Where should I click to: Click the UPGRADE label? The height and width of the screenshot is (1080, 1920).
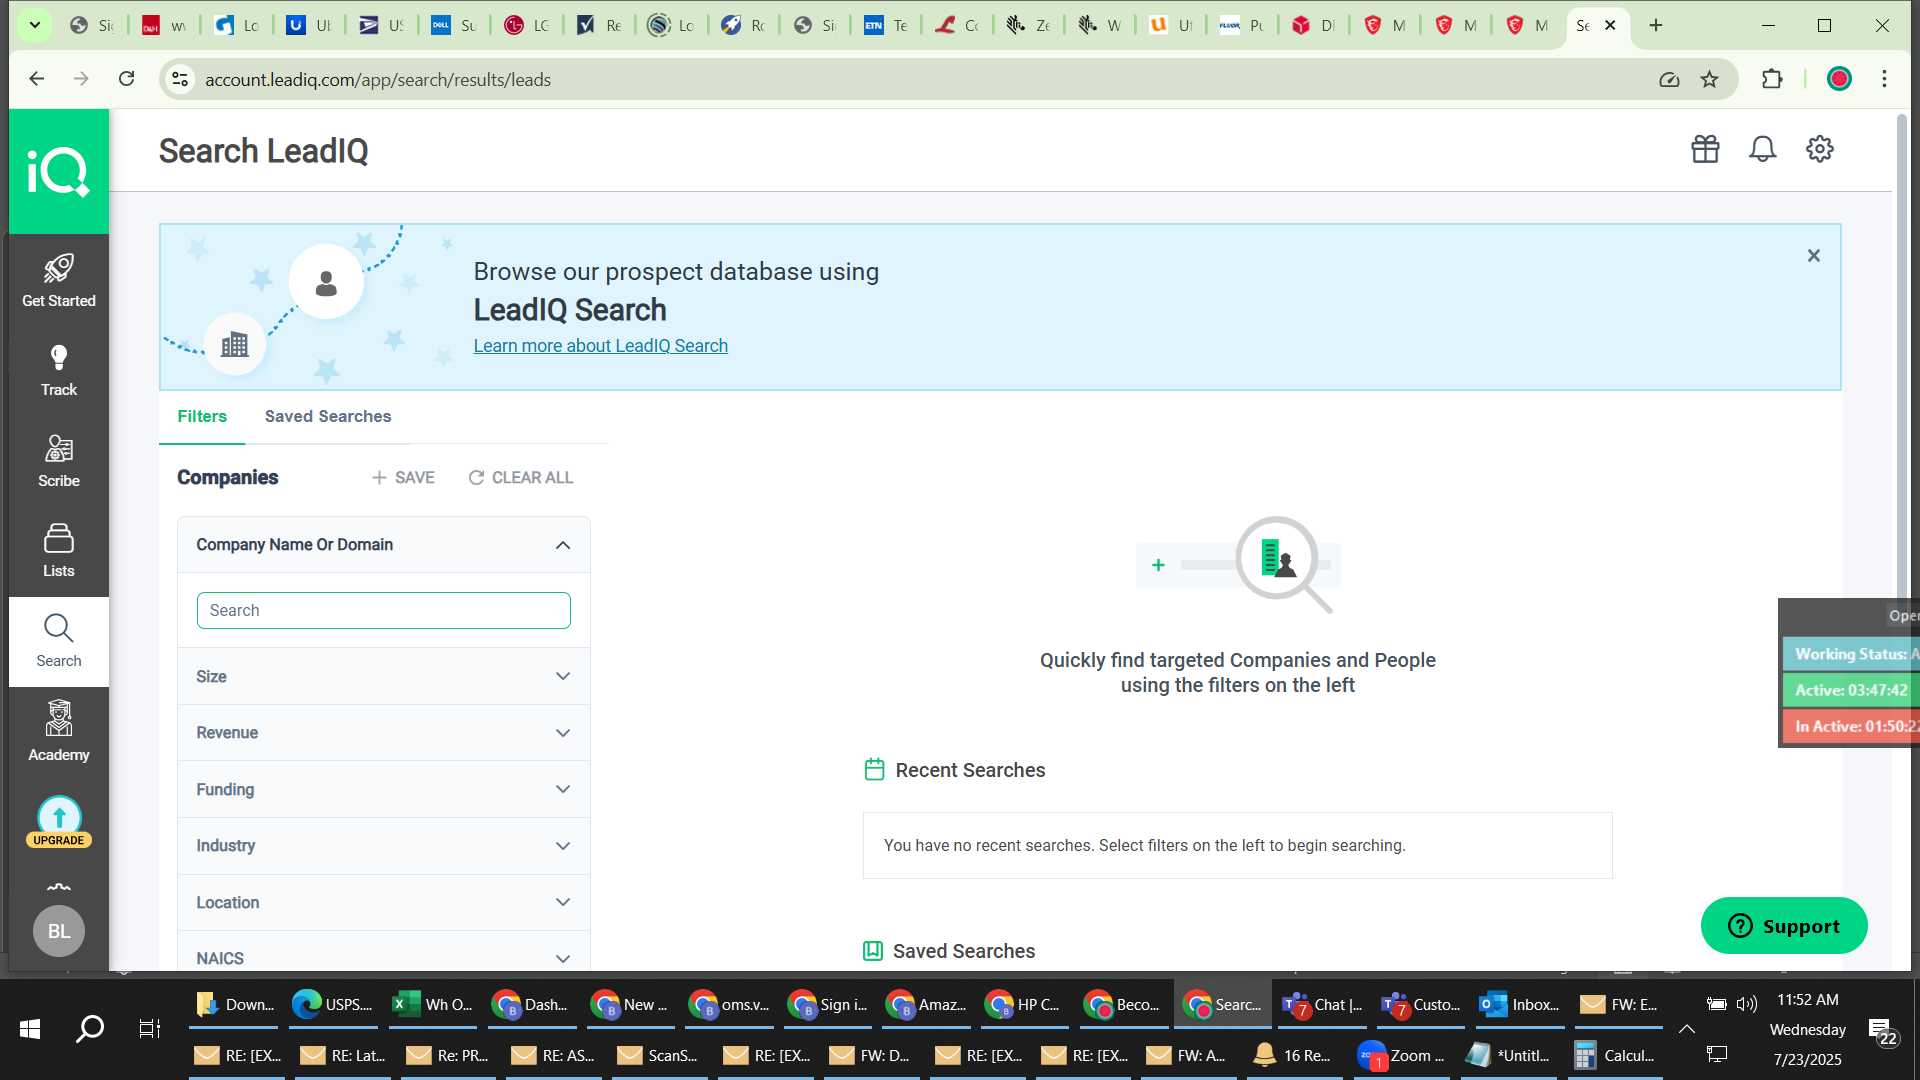[x=59, y=840]
